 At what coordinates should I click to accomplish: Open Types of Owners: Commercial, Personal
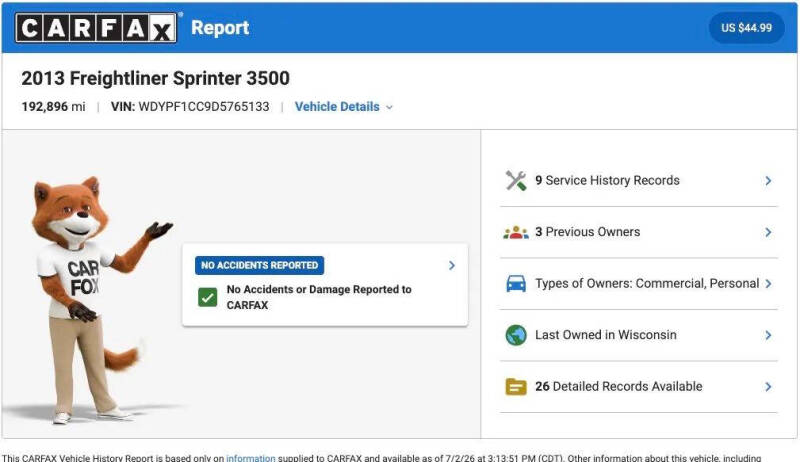pos(639,284)
